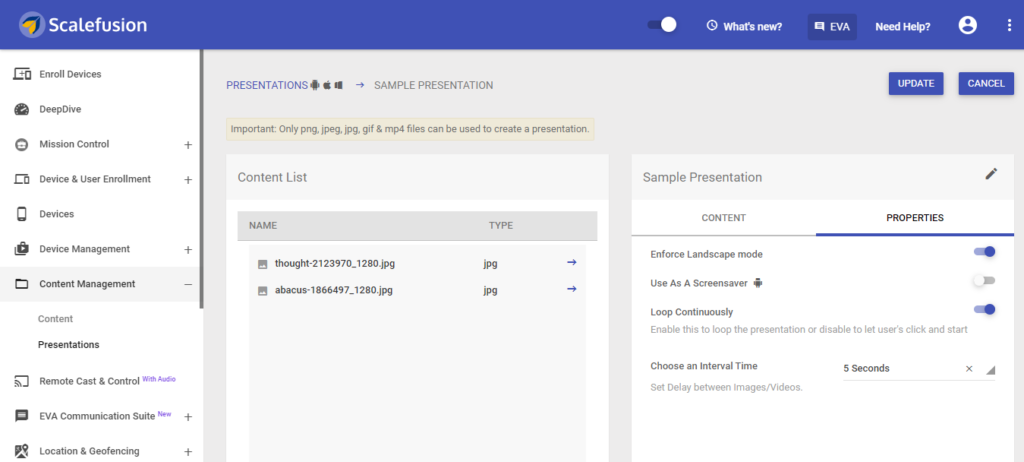Clear the 5 Seconds interval selection
The width and height of the screenshot is (1024, 462).
coord(969,369)
